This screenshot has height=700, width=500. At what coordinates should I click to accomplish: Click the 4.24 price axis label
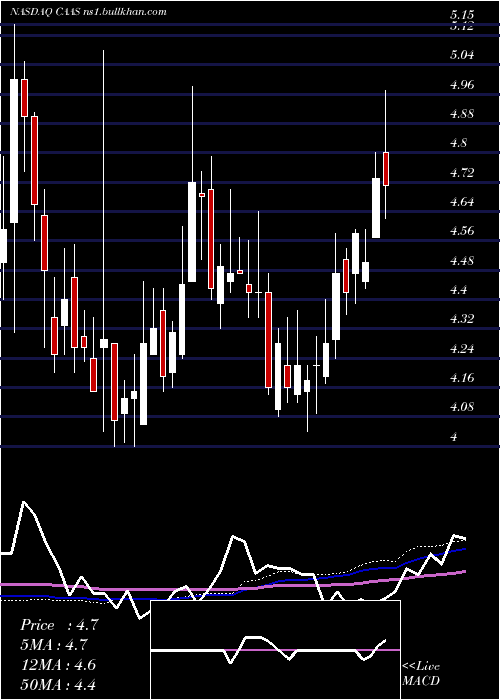[x=462, y=349]
